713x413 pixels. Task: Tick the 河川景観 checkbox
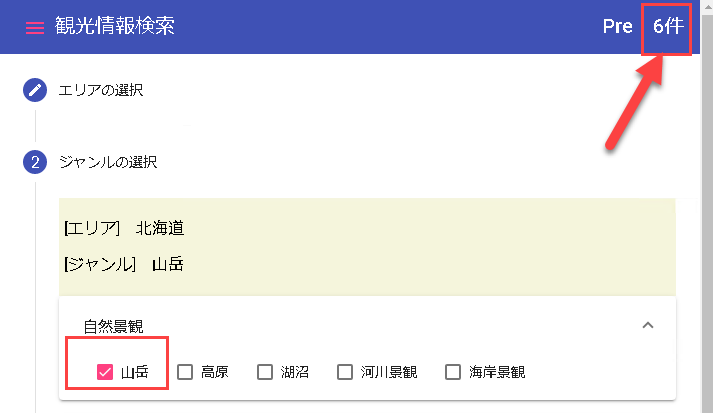[345, 372]
